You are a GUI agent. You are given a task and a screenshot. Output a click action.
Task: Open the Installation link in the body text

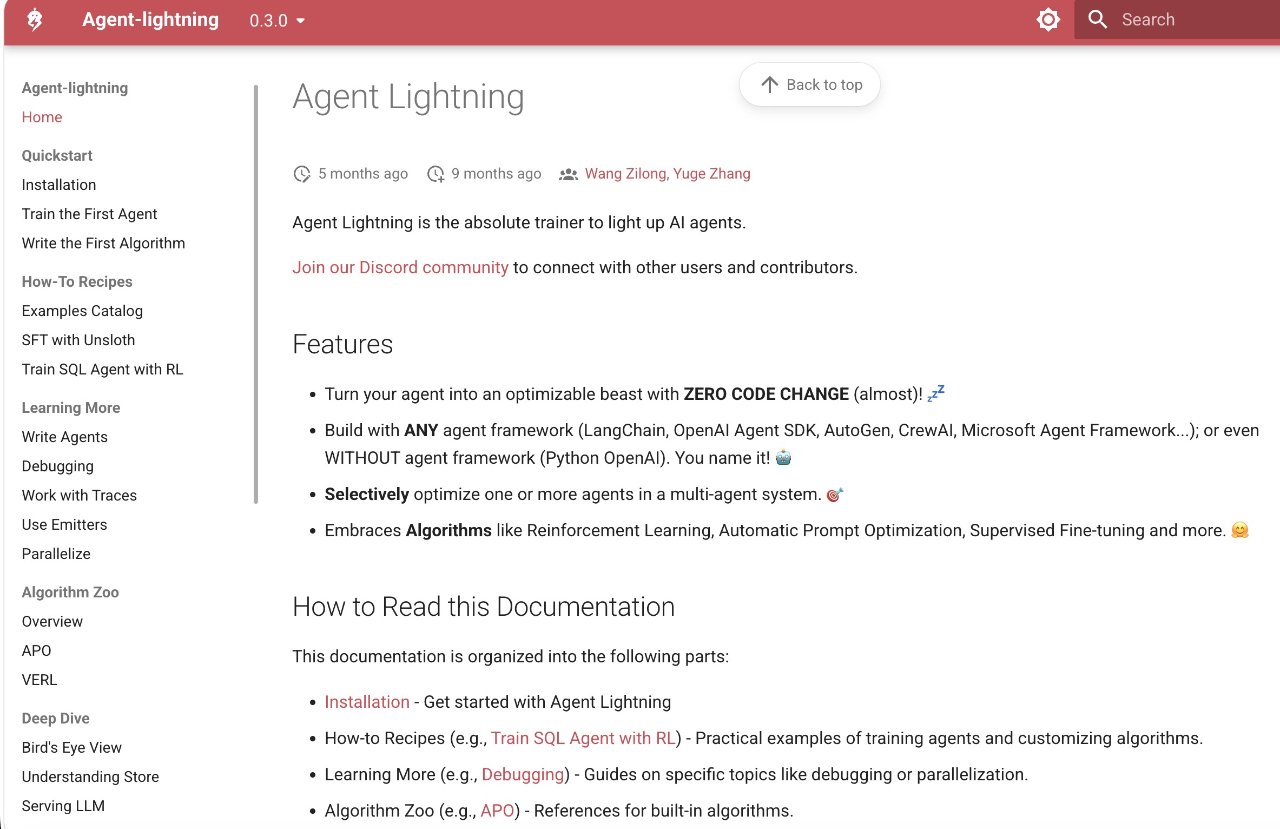pyautogui.click(x=367, y=702)
